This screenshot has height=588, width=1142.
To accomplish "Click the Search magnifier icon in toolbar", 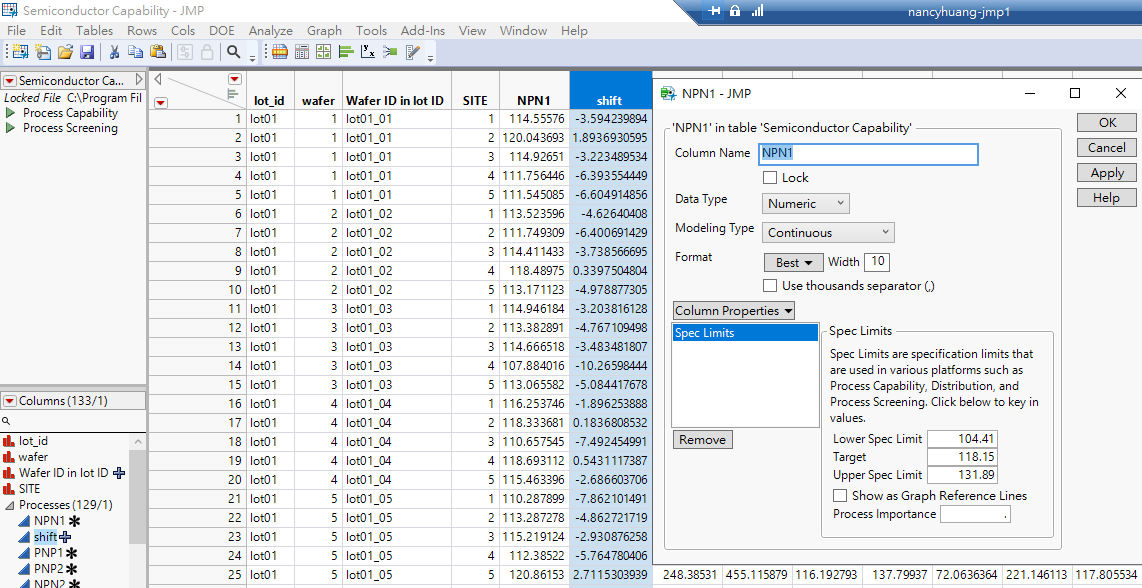I will coord(233,52).
